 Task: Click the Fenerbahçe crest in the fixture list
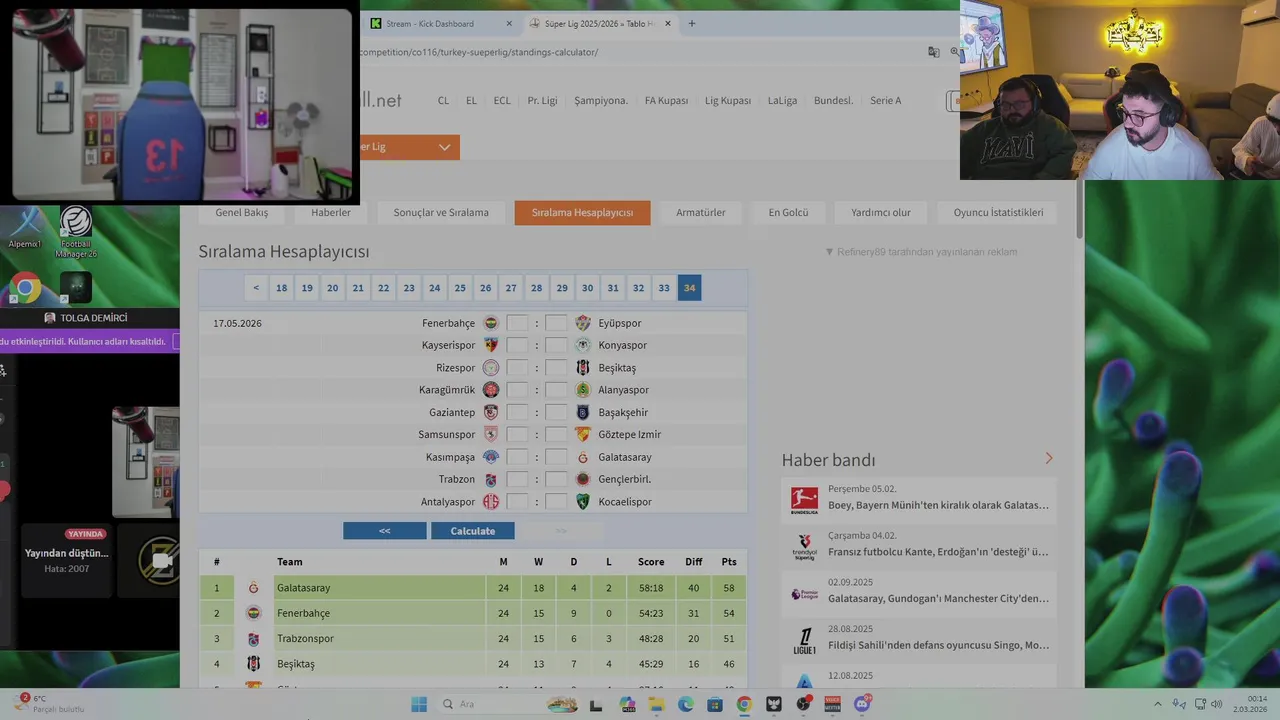[x=490, y=323]
